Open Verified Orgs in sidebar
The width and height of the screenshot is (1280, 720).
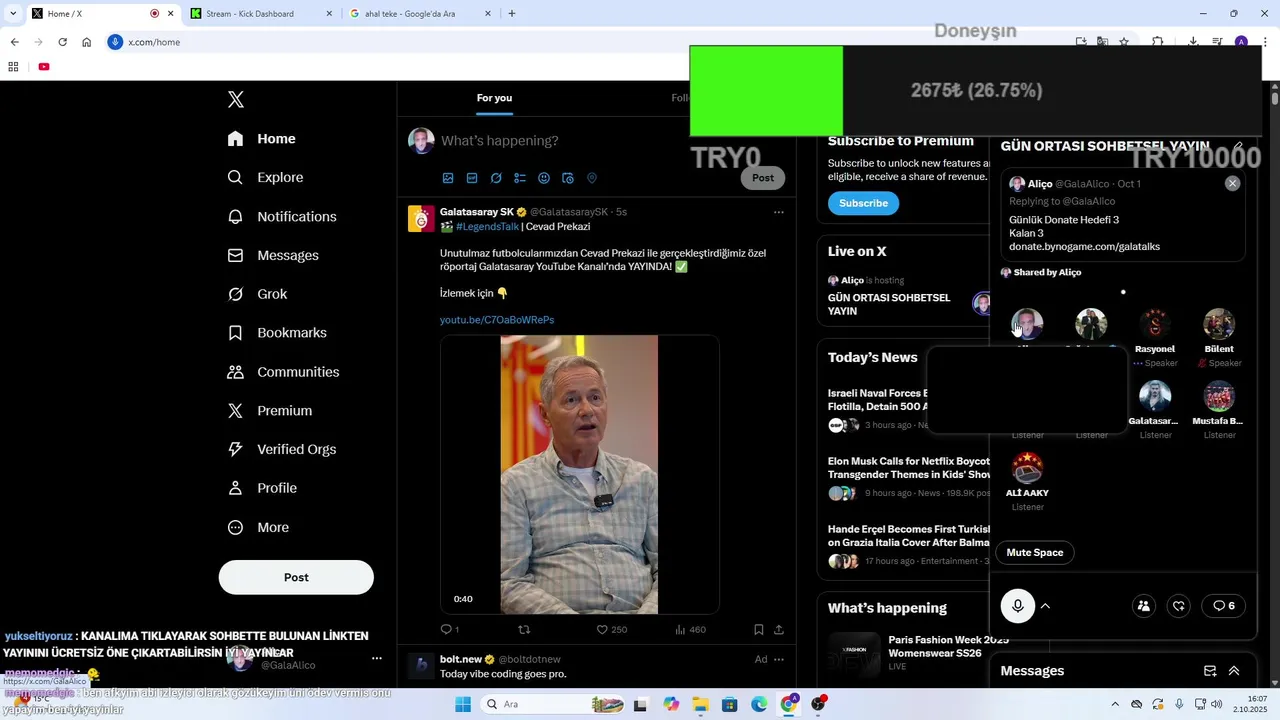point(282,449)
